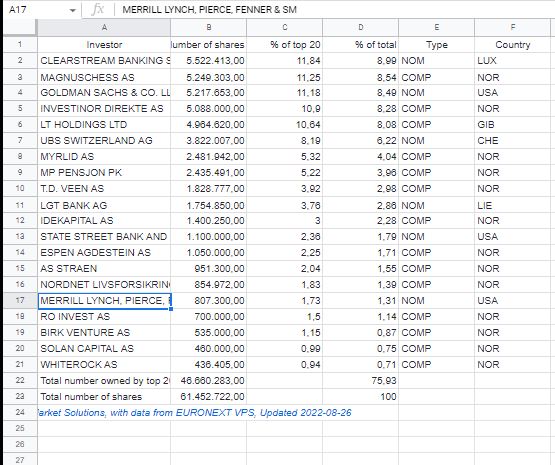Viewport: 555px width, 465px height.
Task: Select cell MERRILL LYNCH, PIERCE
Action: pyautogui.click(x=104, y=300)
